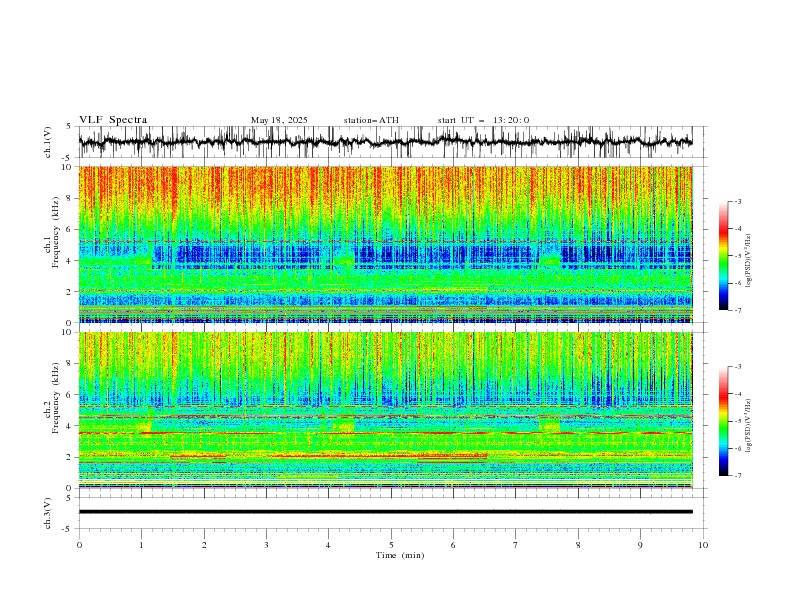Screen dimensions: 792x612
Task: Click the ch.1 voltage waveform trace
Action: tap(385, 142)
